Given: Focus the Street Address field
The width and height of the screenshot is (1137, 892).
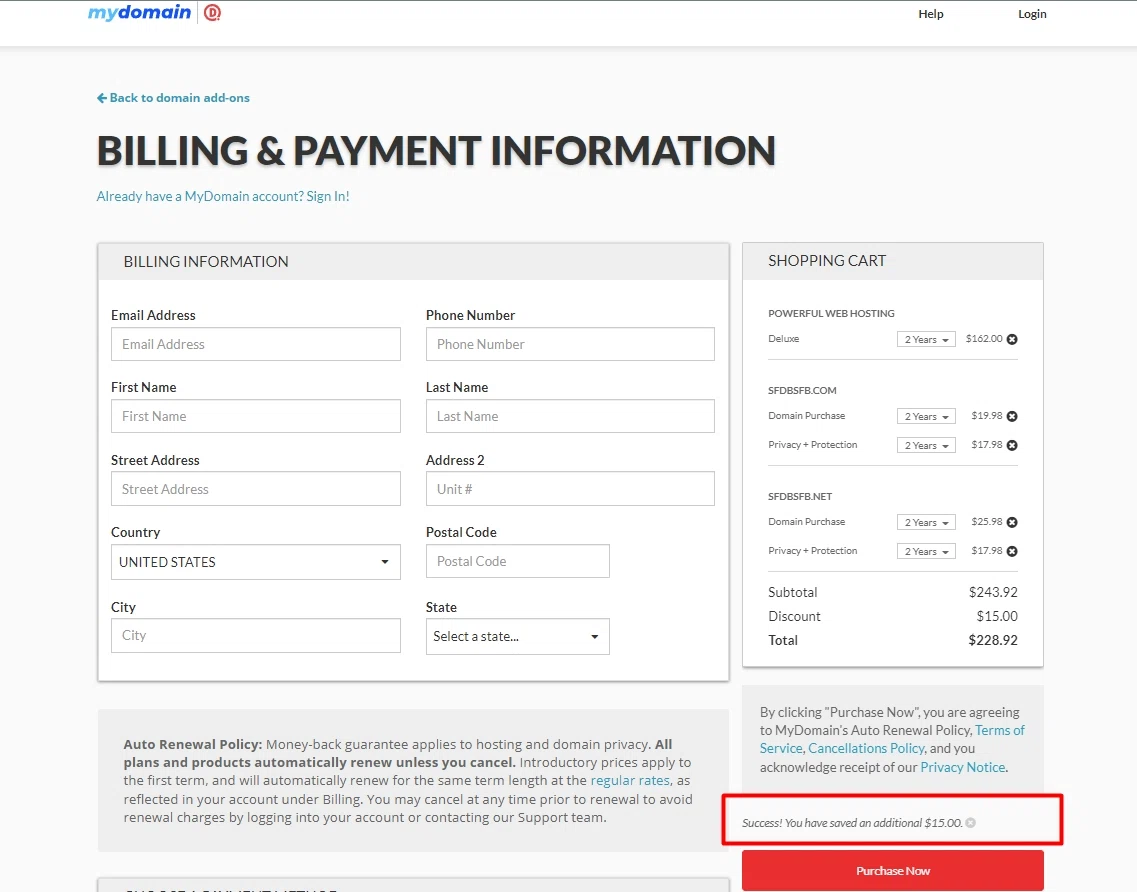Looking at the screenshot, I should pos(255,489).
